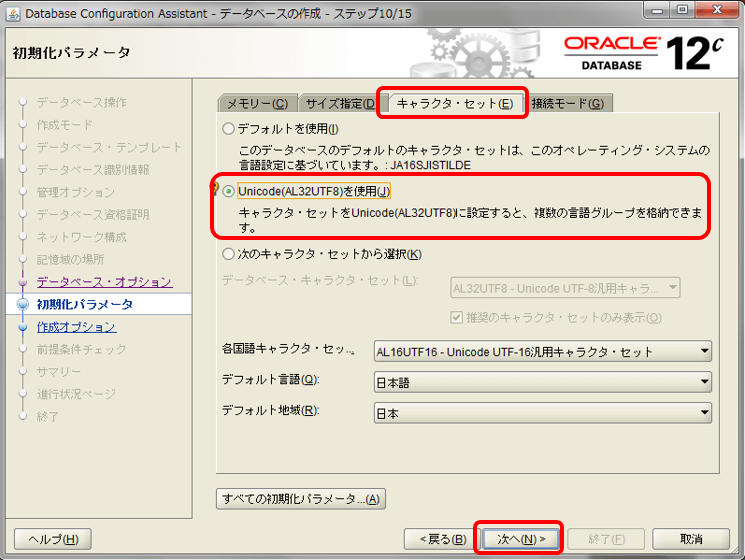Open the データベース・オプション step link
This screenshot has height=560, width=745.
(105, 282)
